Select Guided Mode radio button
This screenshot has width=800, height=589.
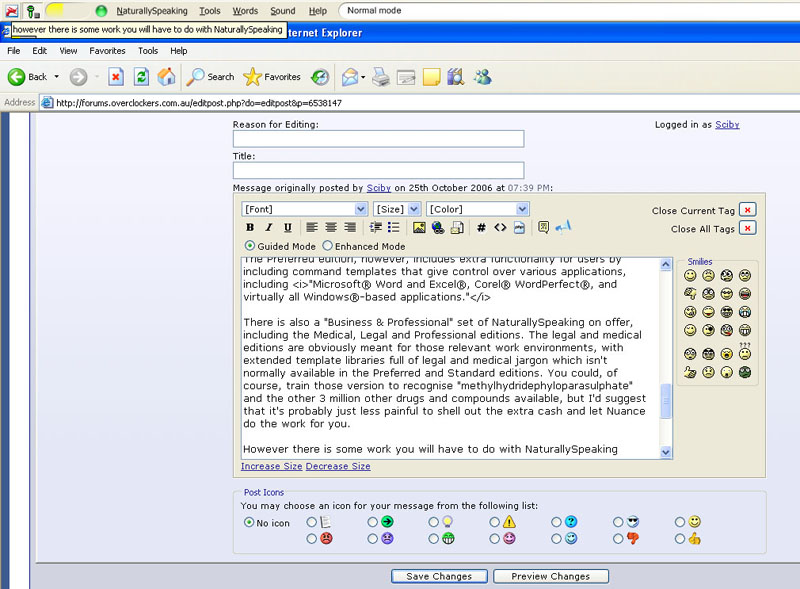(249, 246)
